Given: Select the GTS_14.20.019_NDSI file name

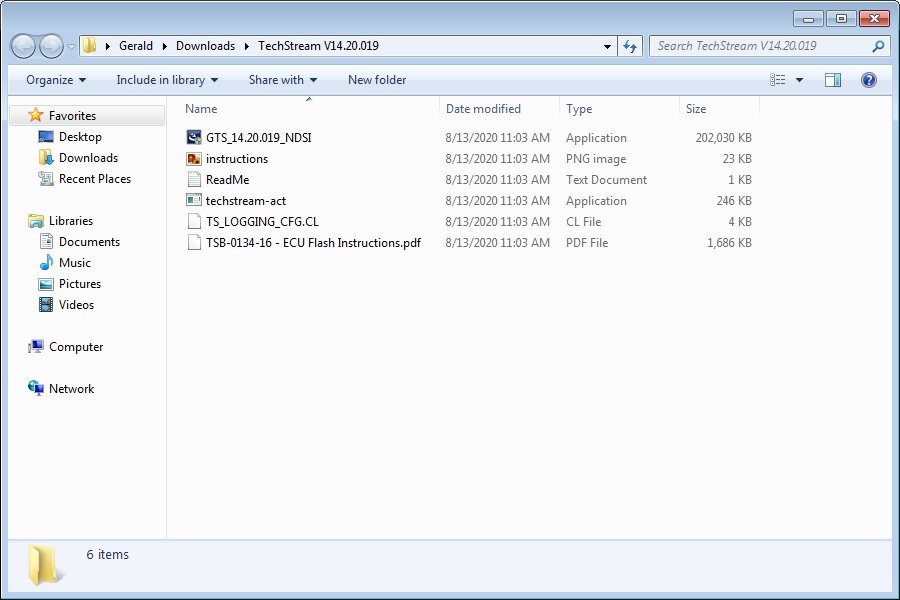Looking at the screenshot, I should tap(259, 138).
